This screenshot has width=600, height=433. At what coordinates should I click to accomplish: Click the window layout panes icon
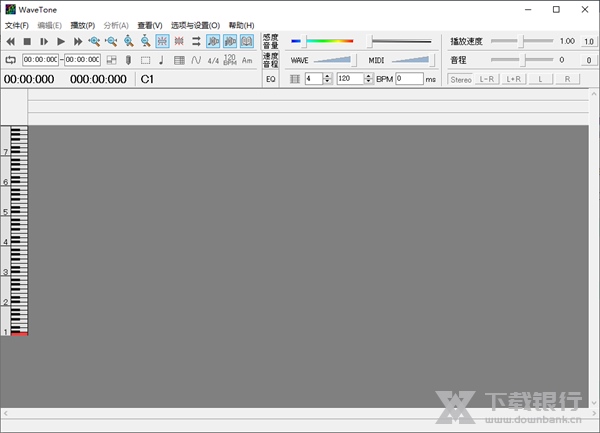point(111,60)
